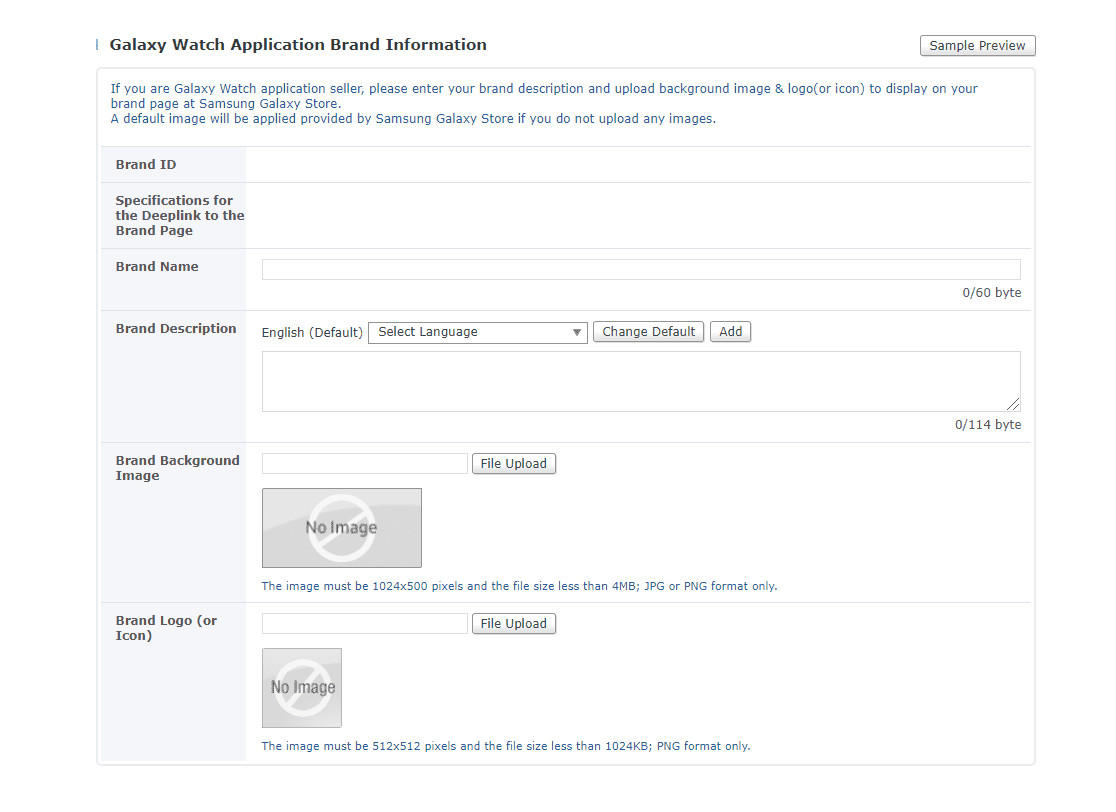Viewport: 1116px width, 812px height.
Task: Click the 'Galaxy Watch Application Brand Information' heading
Action: coord(298,45)
